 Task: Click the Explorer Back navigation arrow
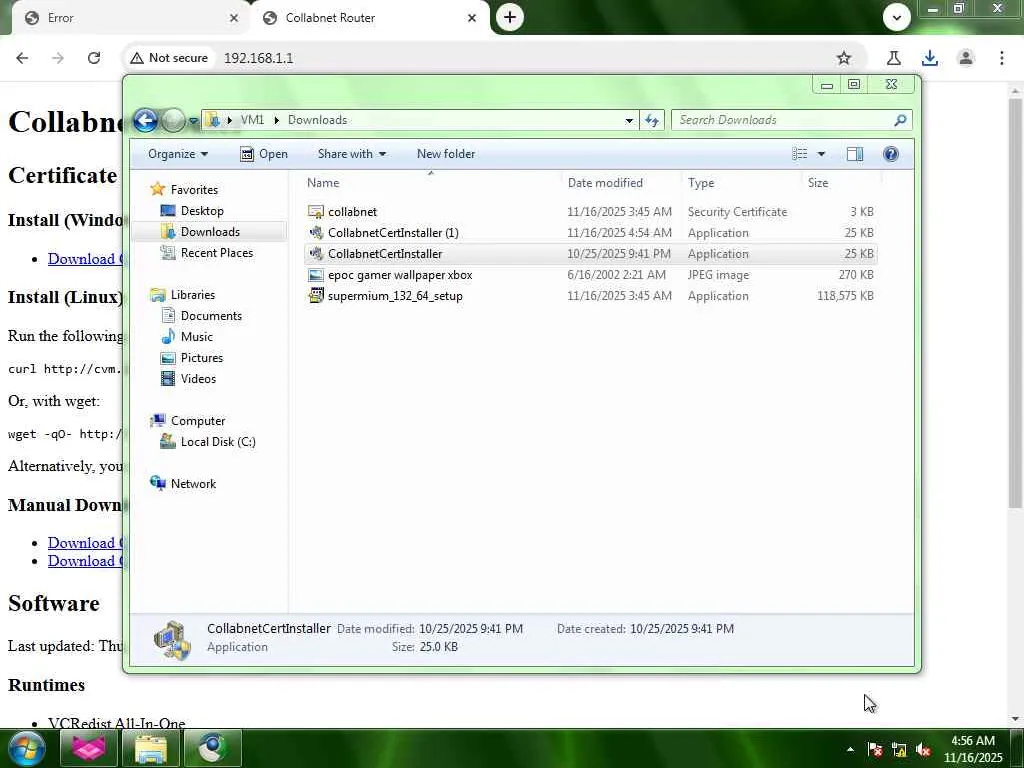(145, 120)
